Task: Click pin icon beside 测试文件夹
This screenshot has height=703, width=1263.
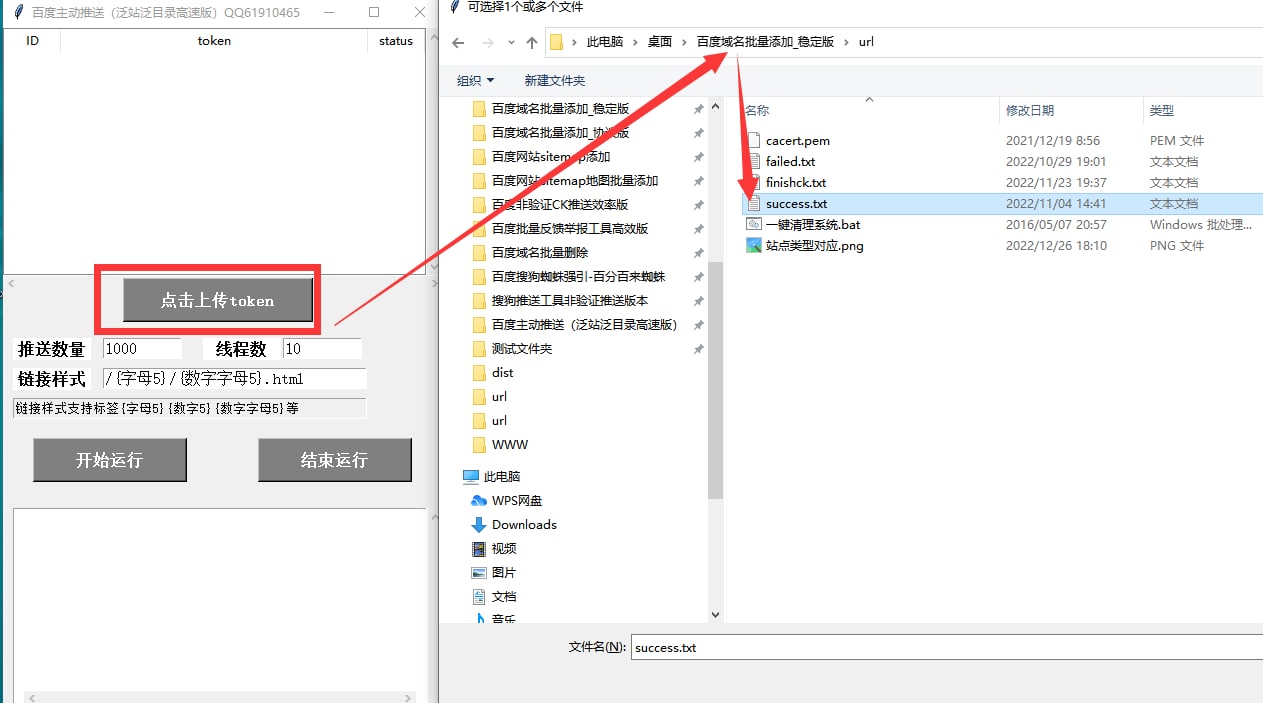Action: coord(698,349)
